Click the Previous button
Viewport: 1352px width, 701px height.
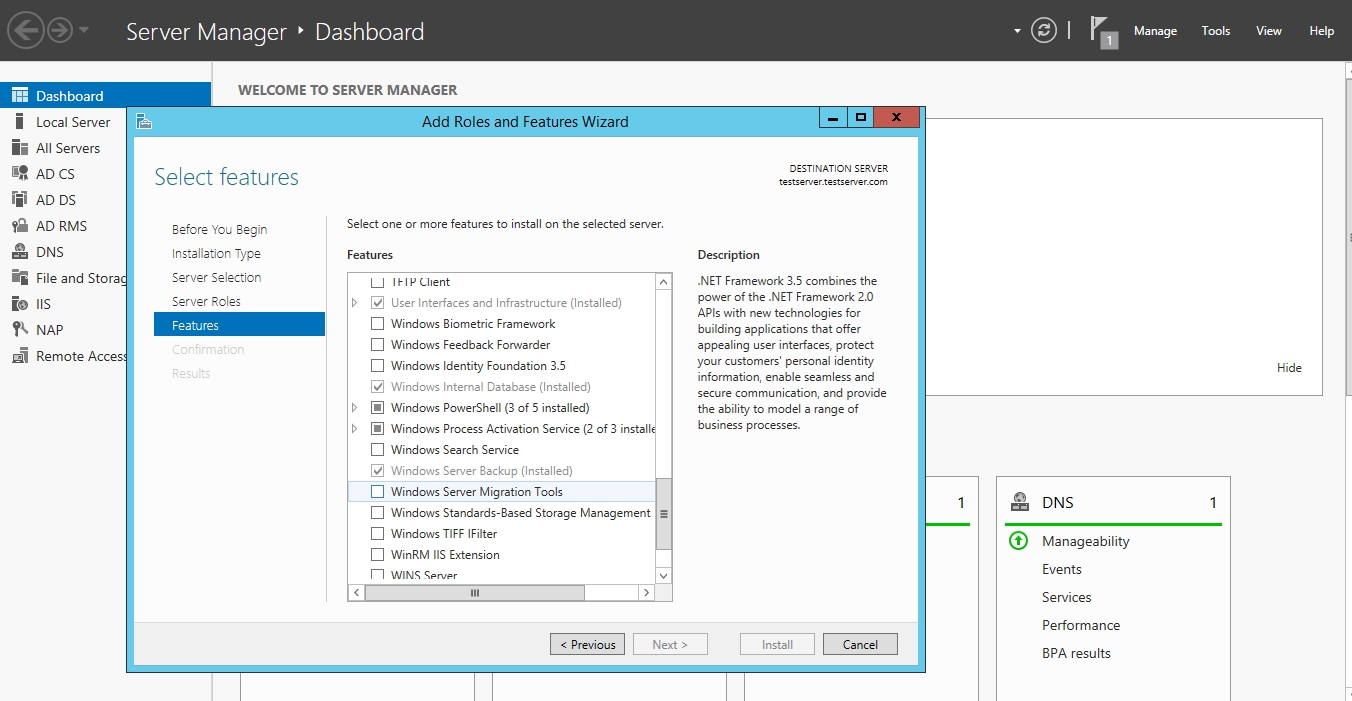pyautogui.click(x=587, y=645)
